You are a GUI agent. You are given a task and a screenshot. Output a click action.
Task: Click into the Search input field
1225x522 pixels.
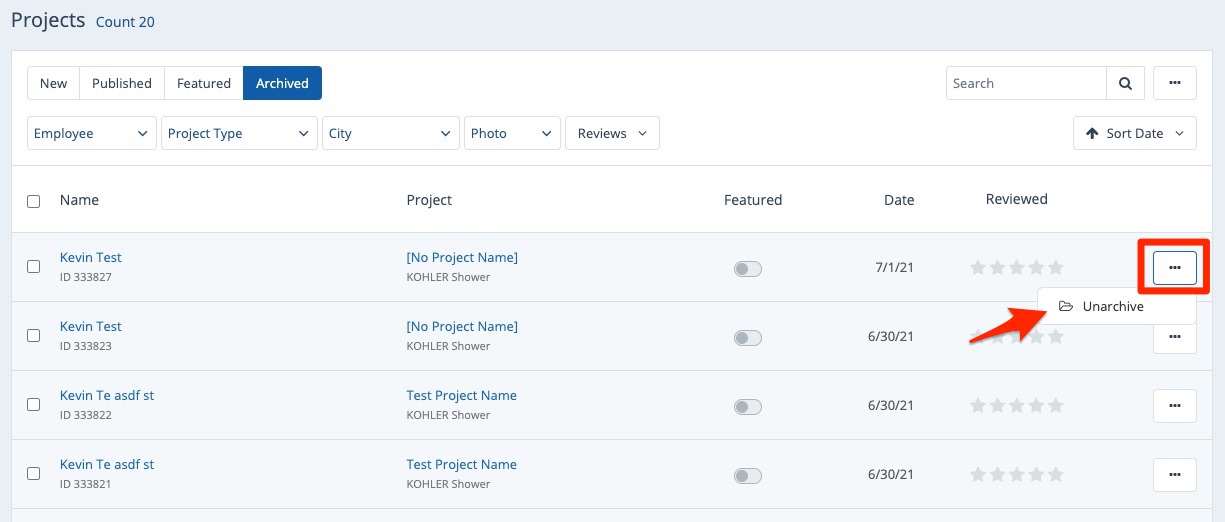pos(1025,84)
